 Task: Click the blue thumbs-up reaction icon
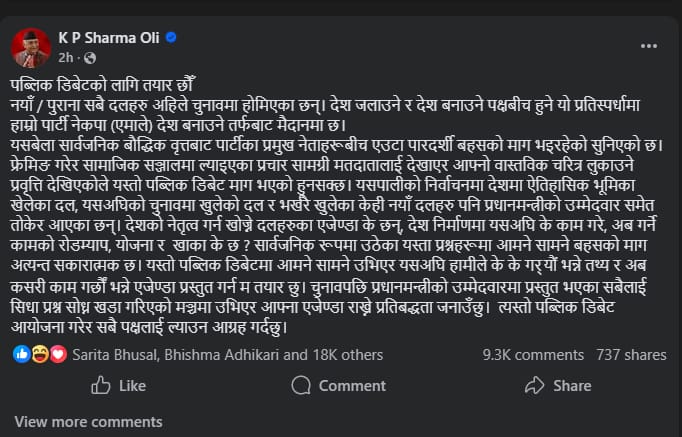pos(23,353)
